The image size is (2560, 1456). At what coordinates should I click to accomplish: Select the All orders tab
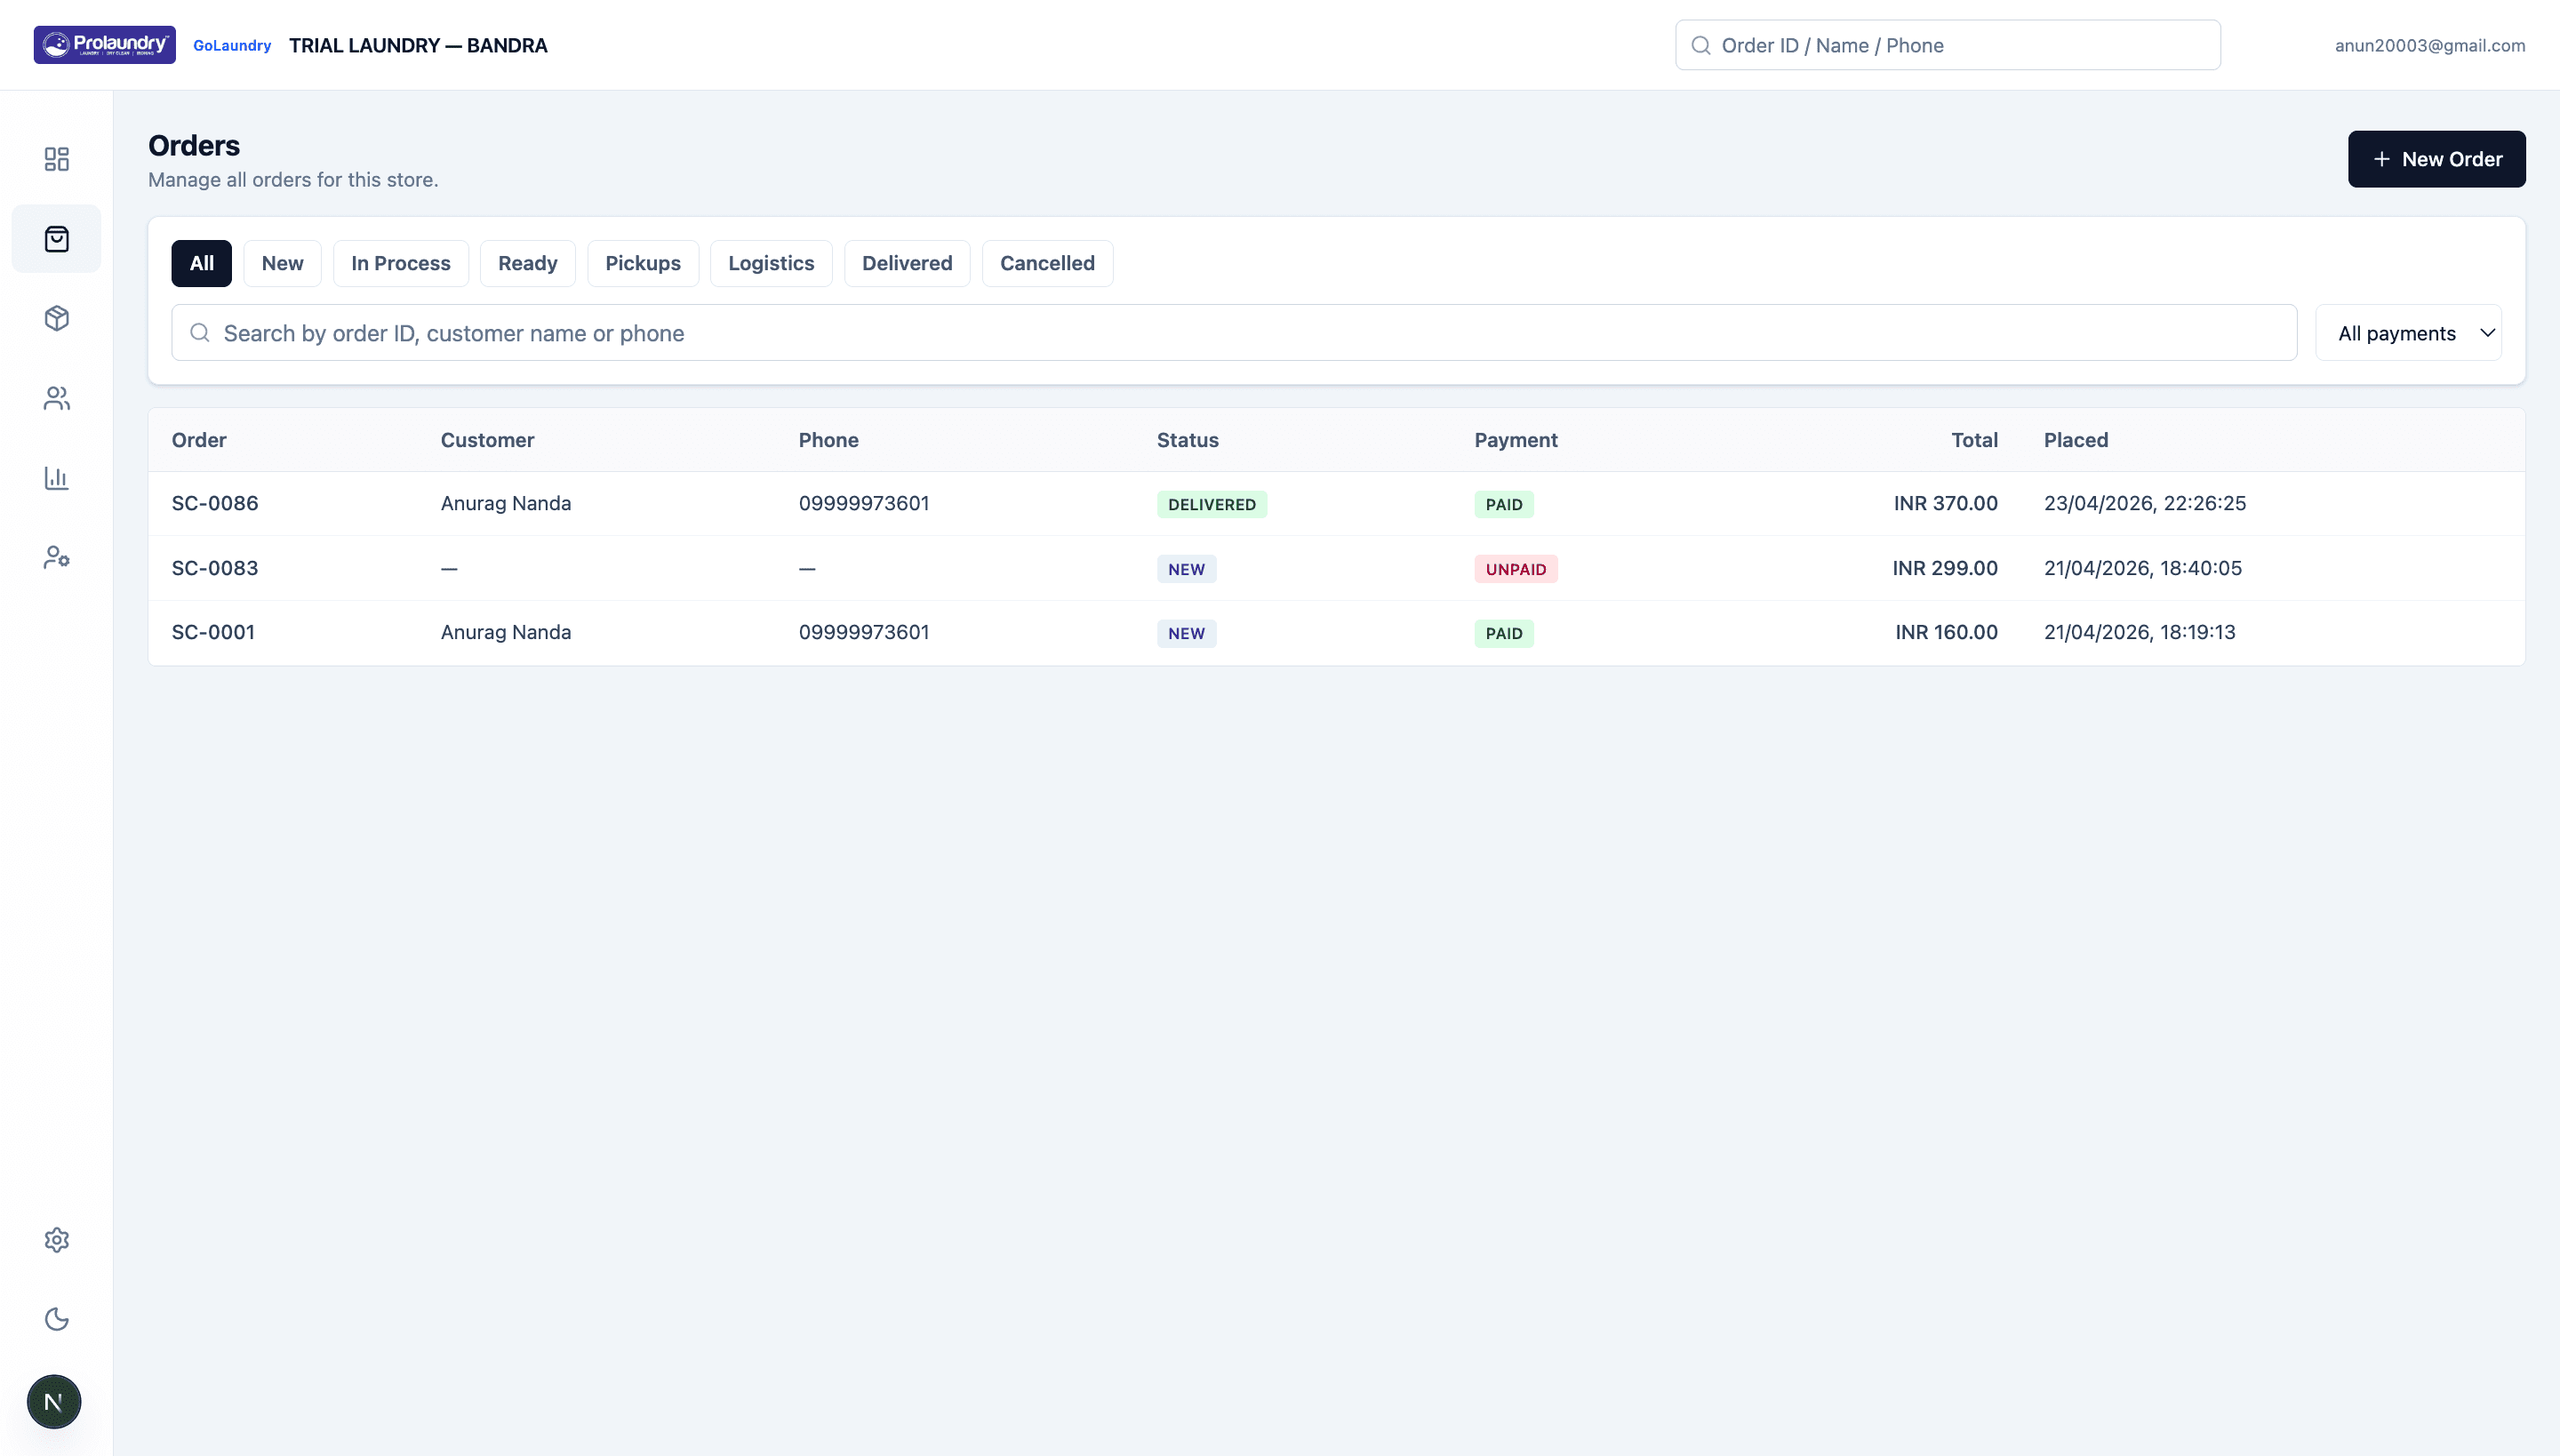pyautogui.click(x=202, y=263)
